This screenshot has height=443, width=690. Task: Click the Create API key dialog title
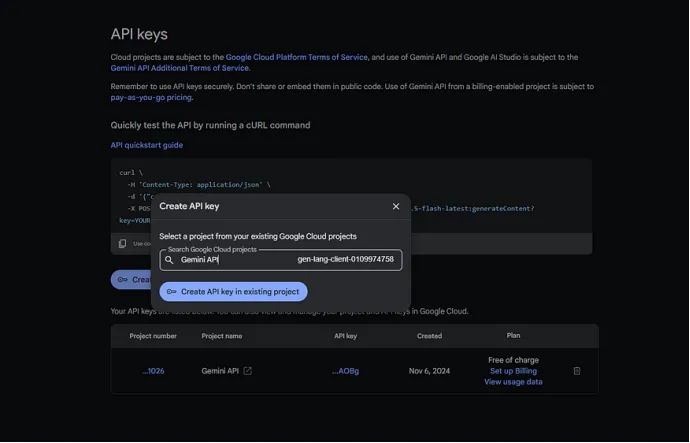tap(189, 206)
